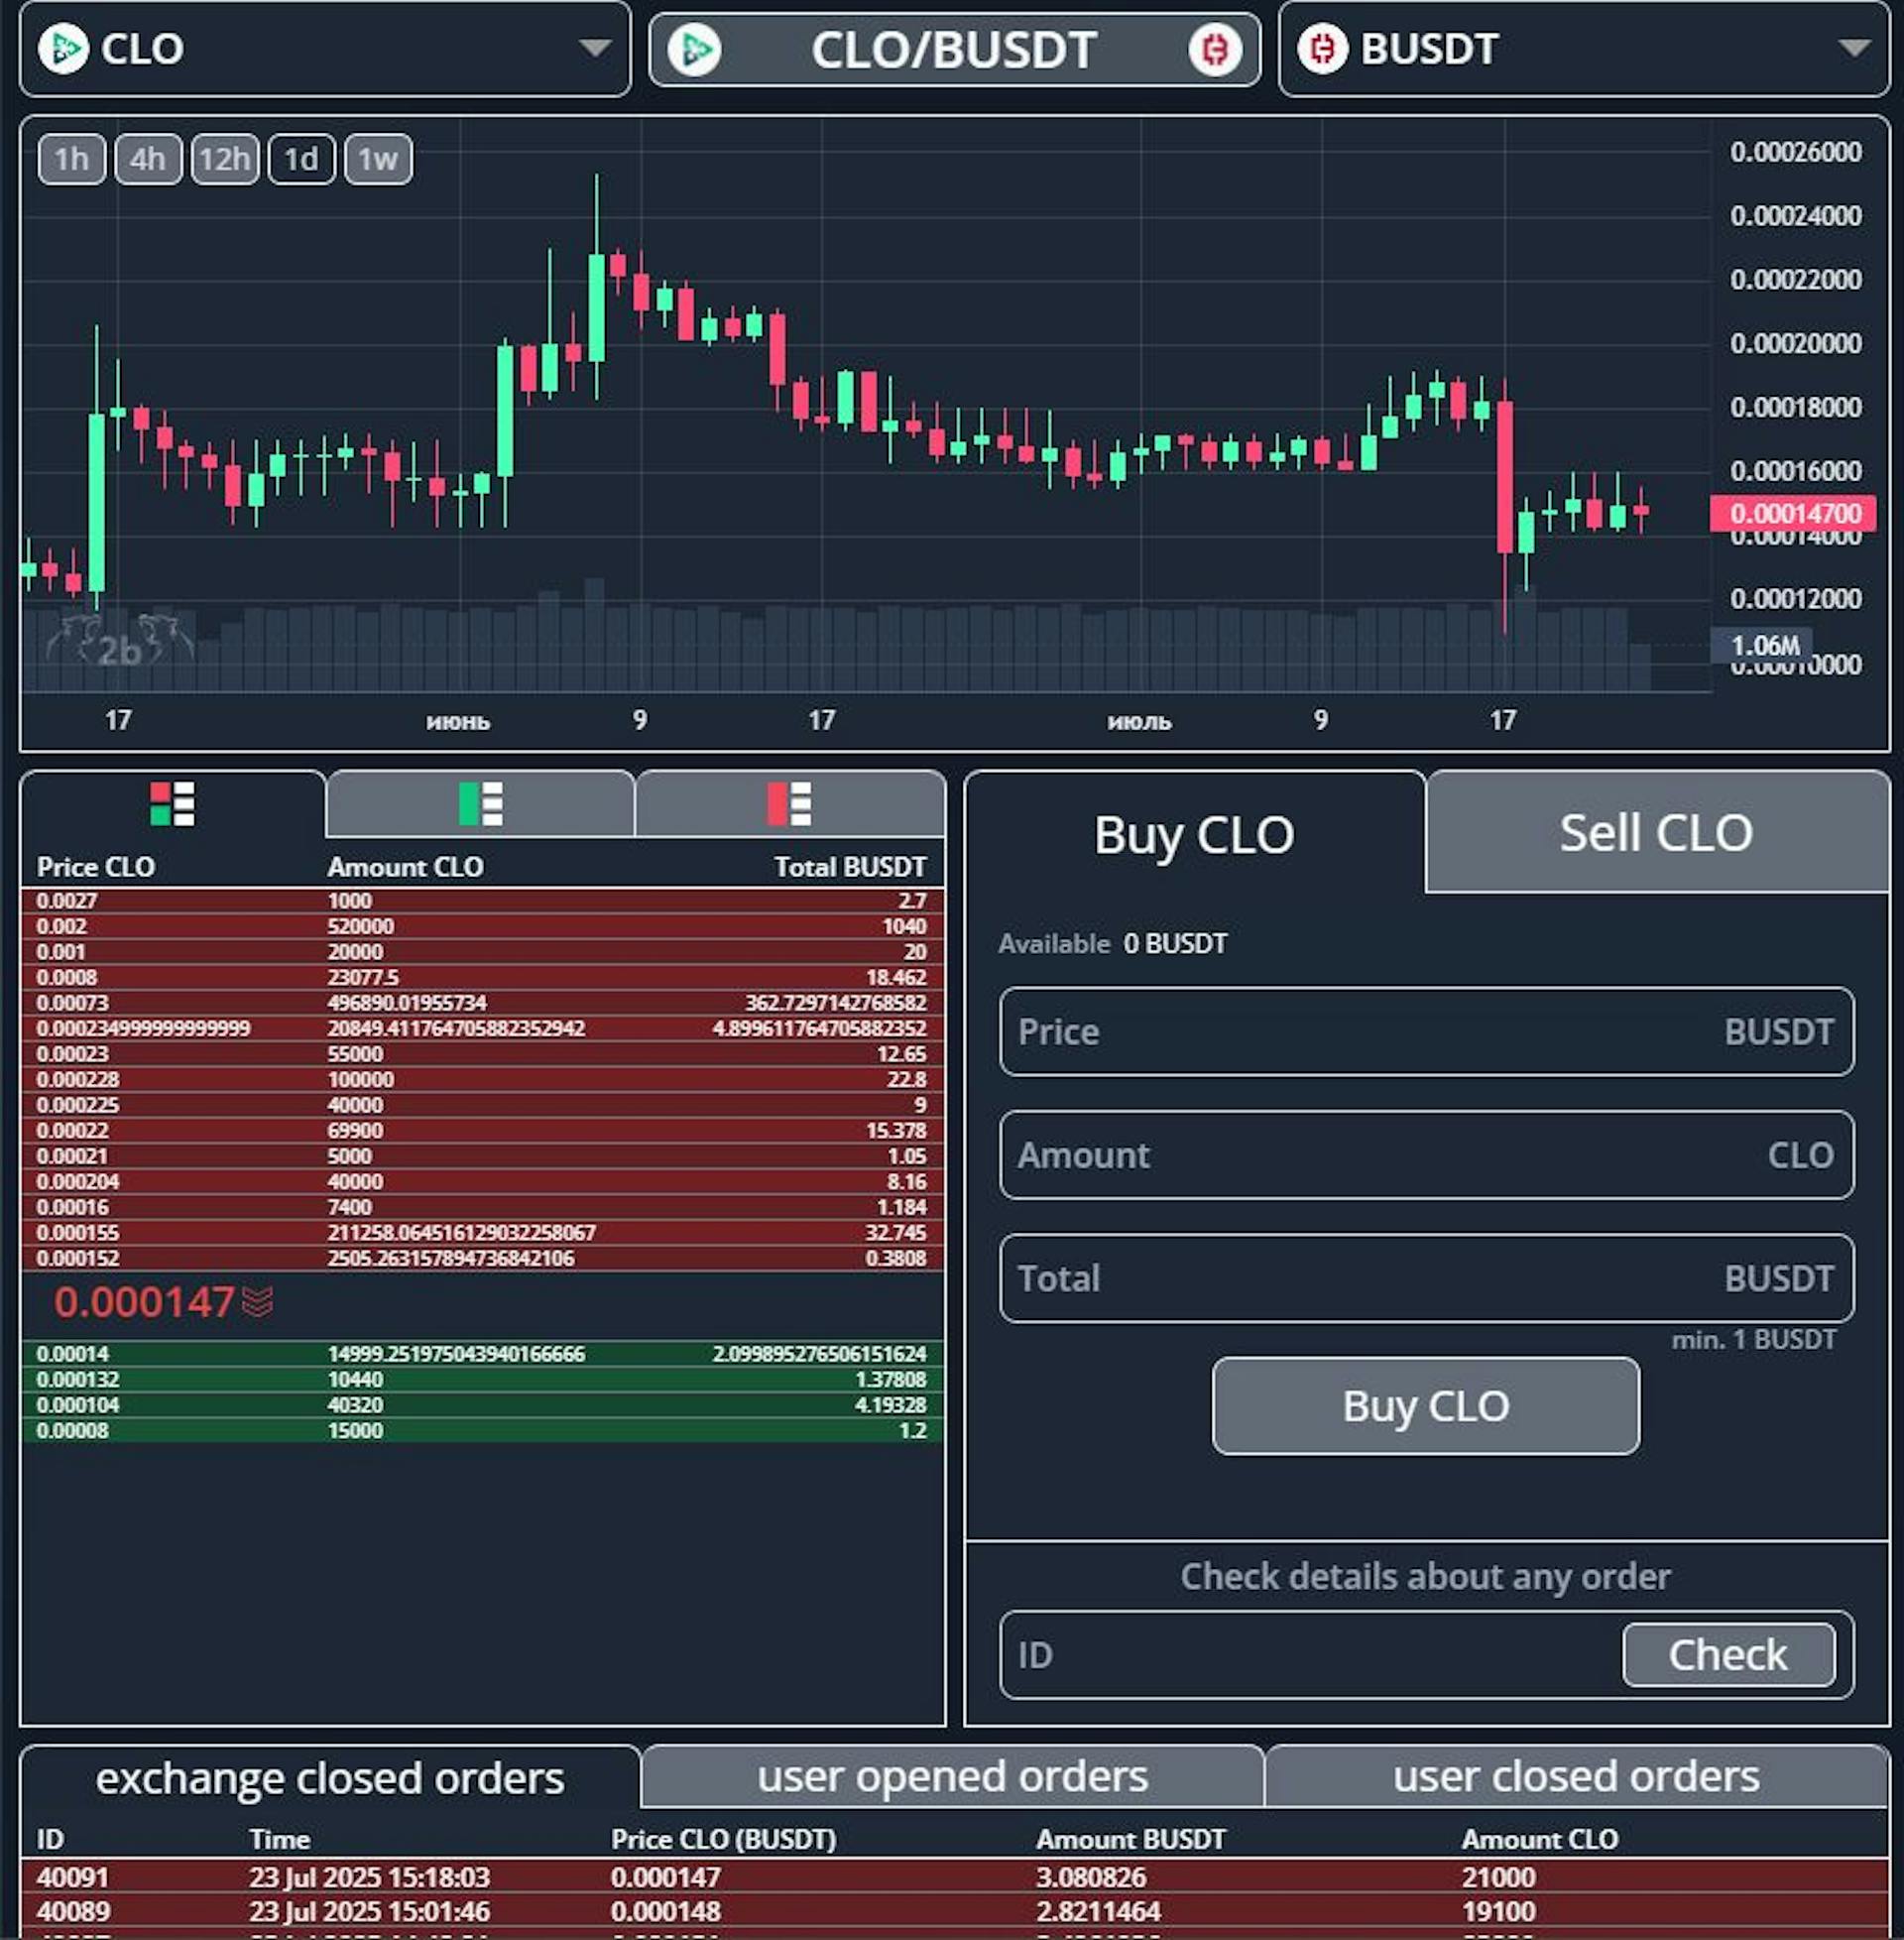Switch to the Sell CLO tab
This screenshot has height=1940, width=1904.
(x=1656, y=832)
